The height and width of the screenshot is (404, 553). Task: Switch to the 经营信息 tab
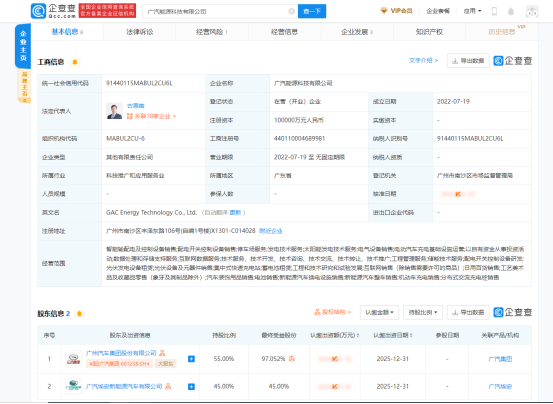pos(284,32)
